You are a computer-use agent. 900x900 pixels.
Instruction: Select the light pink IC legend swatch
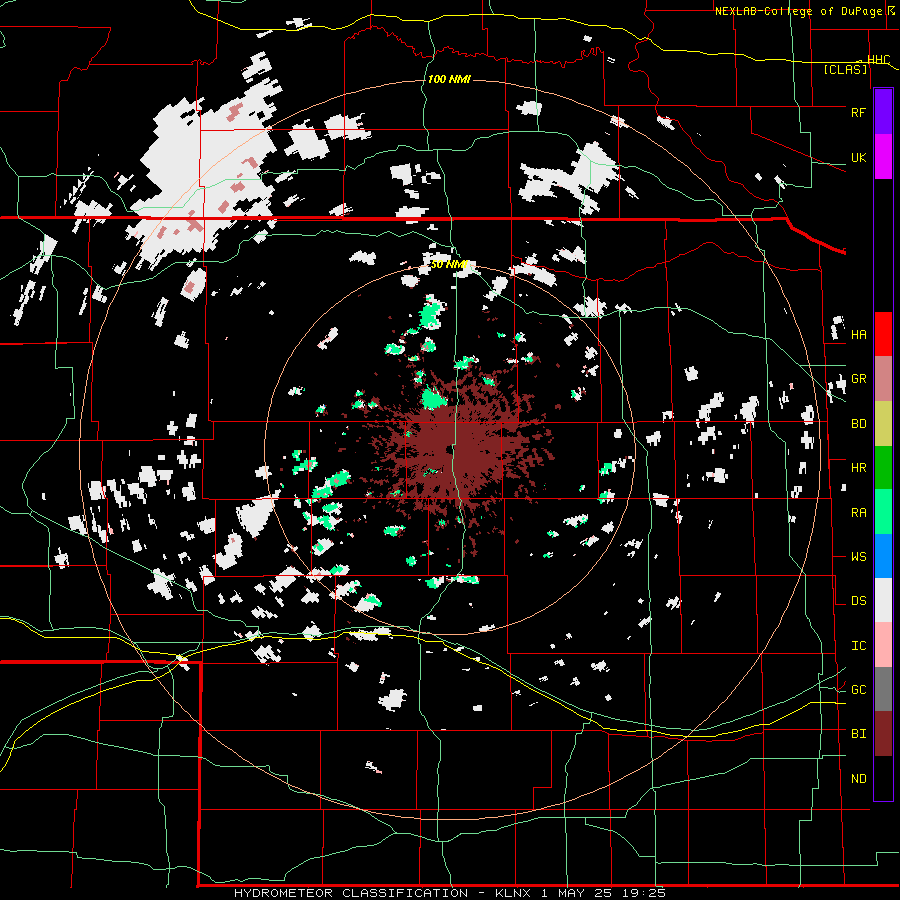tap(883, 645)
